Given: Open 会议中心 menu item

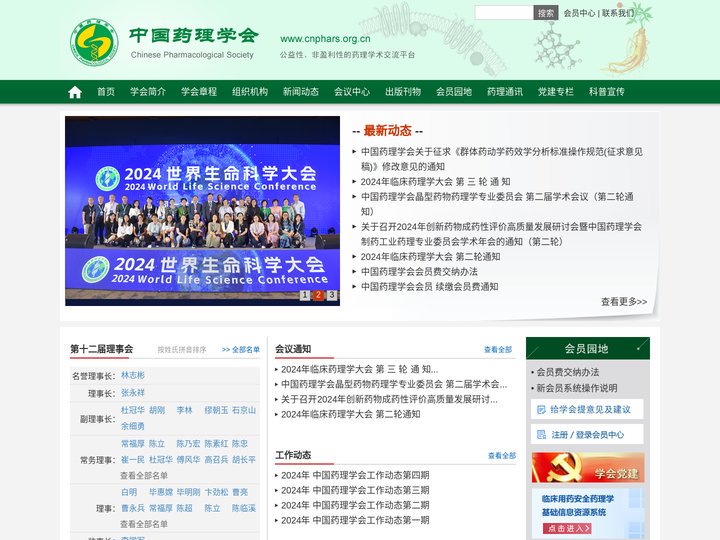Looking at the screenshot, I should point(352,91).
